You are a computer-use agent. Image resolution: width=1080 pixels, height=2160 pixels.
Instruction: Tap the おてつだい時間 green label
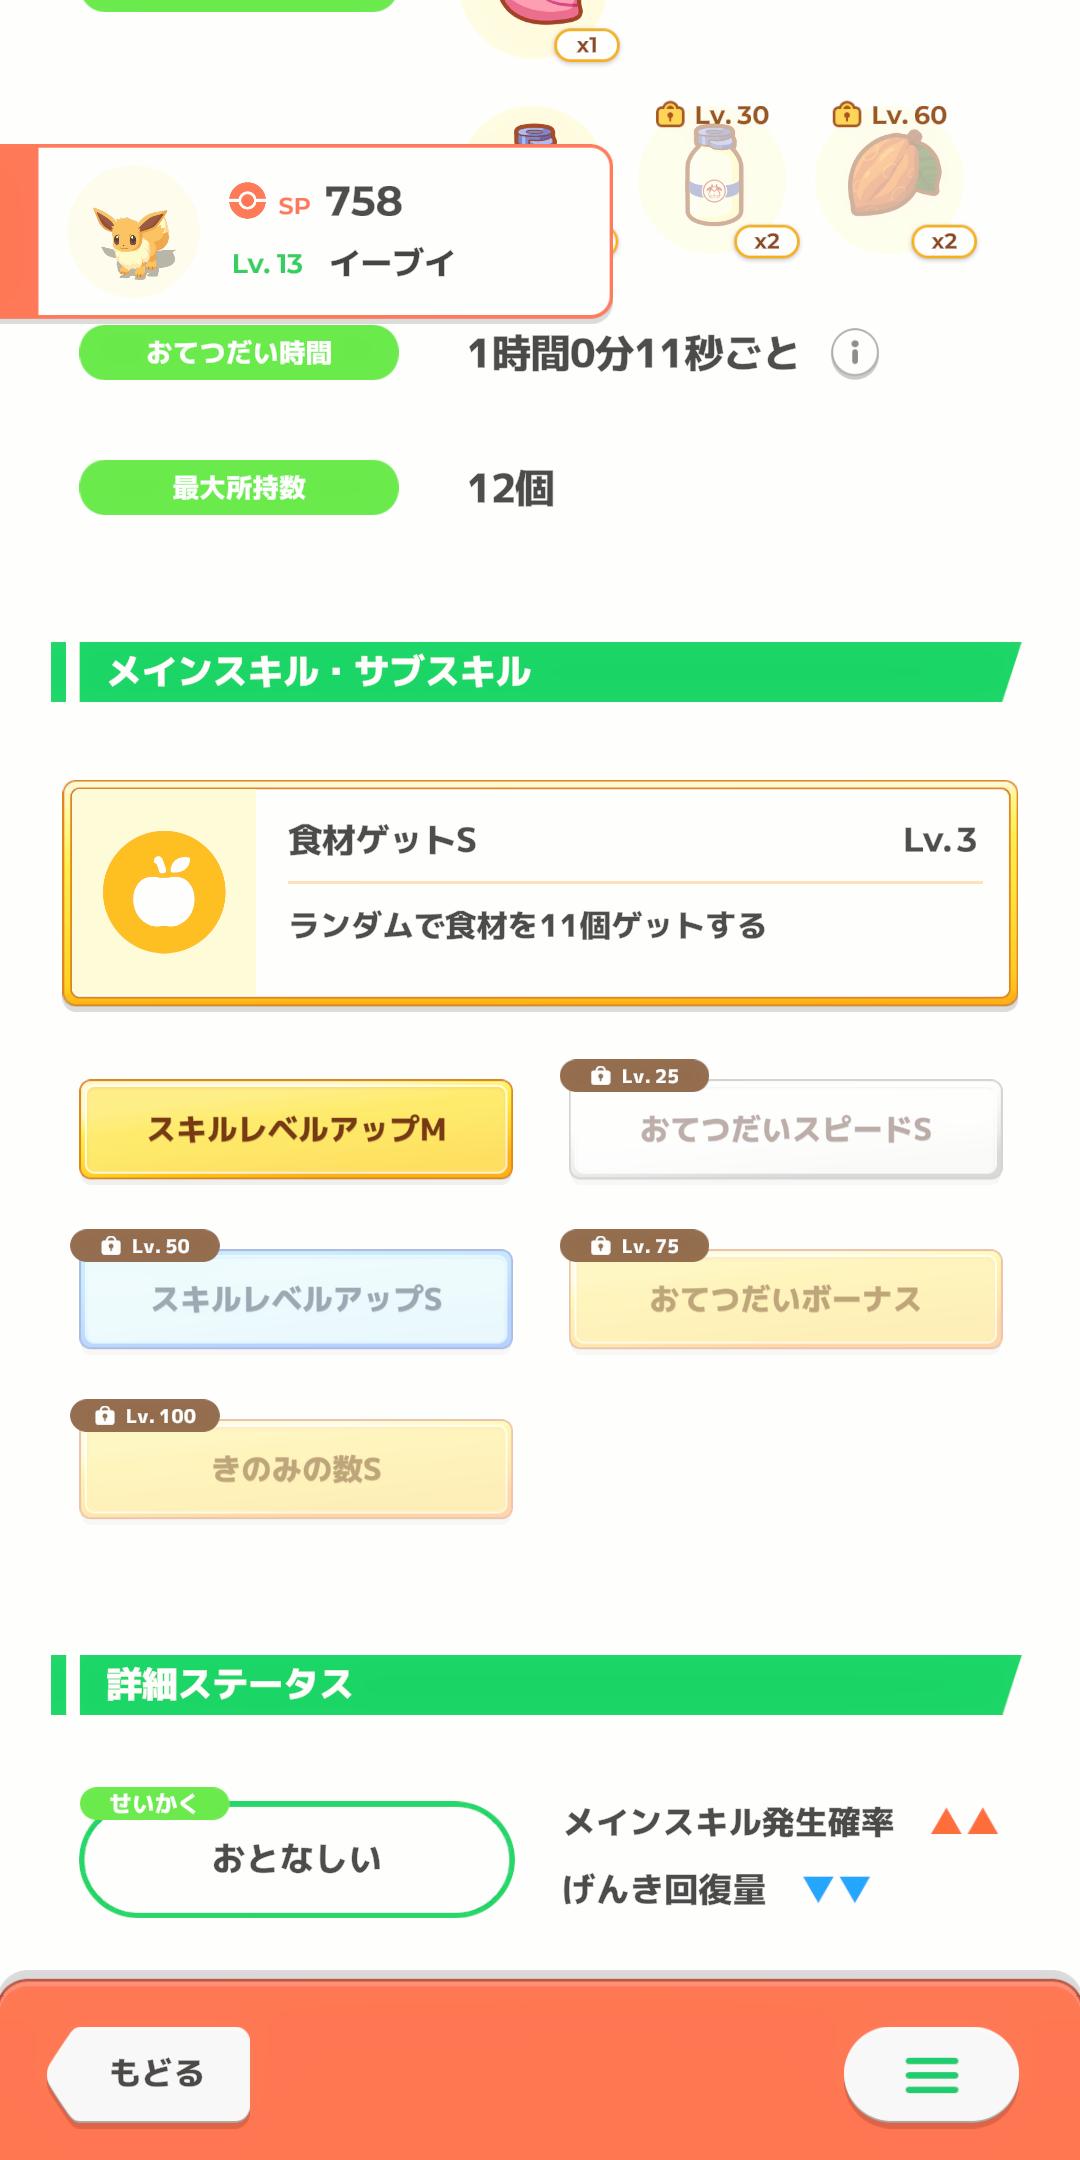[239, 353]
